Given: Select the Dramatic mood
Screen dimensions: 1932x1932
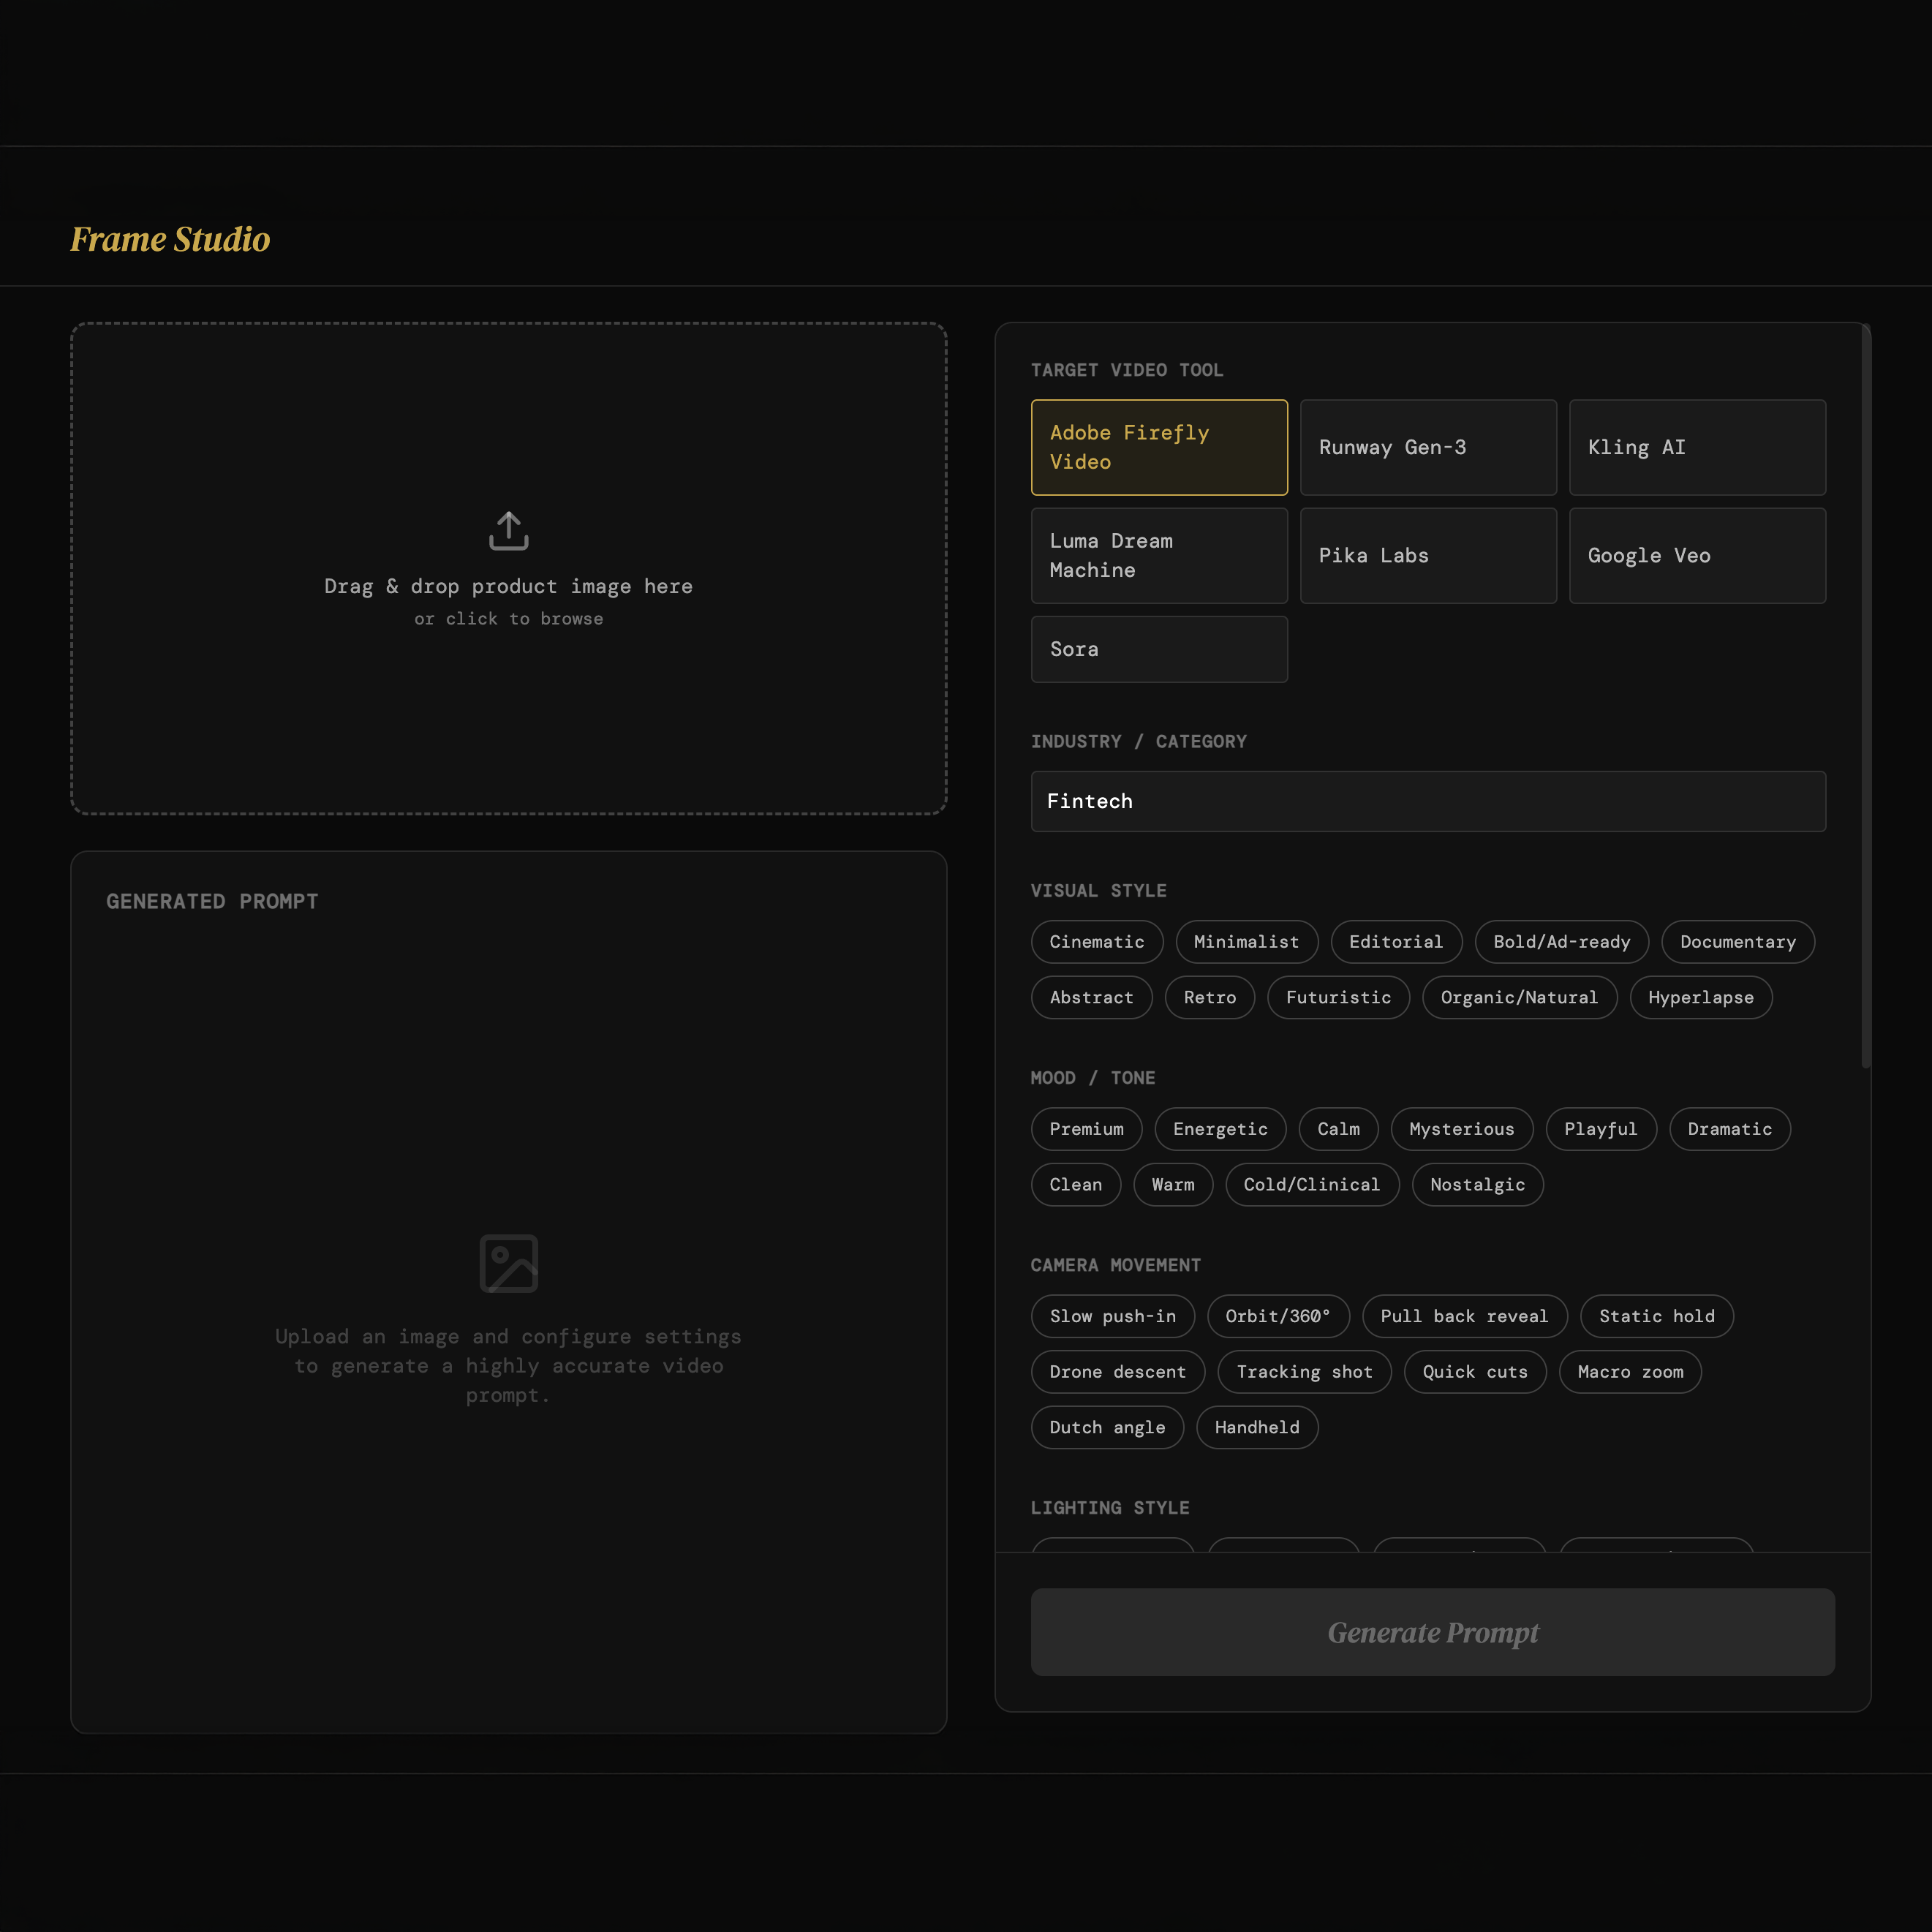Looking at the screenshot, I should click(1729, 1129).
